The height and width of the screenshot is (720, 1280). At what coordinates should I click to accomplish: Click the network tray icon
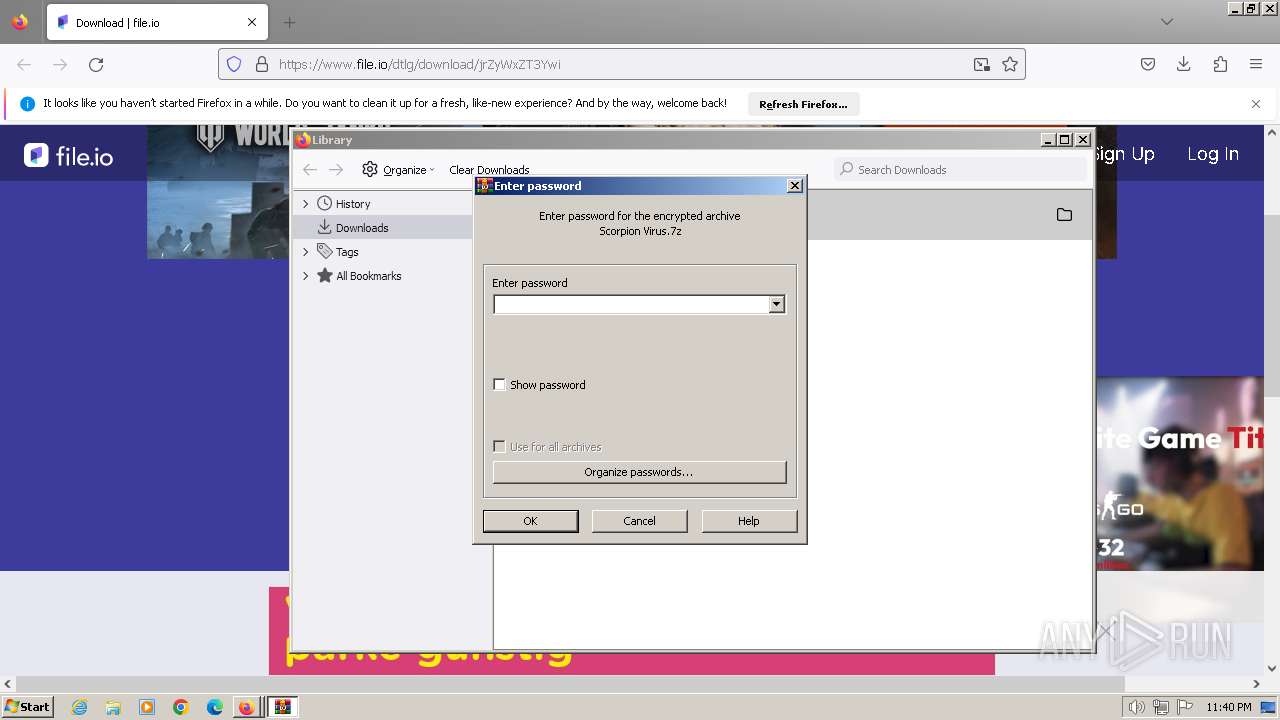[1161, 707]
